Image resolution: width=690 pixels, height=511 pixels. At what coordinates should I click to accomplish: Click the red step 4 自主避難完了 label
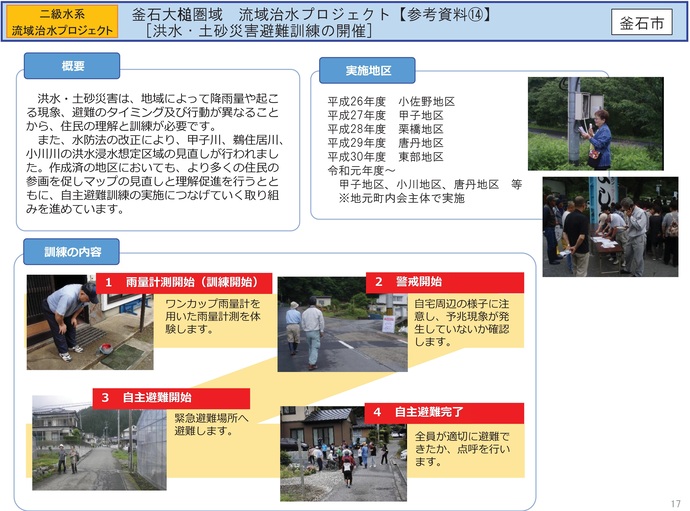point(444,412)
